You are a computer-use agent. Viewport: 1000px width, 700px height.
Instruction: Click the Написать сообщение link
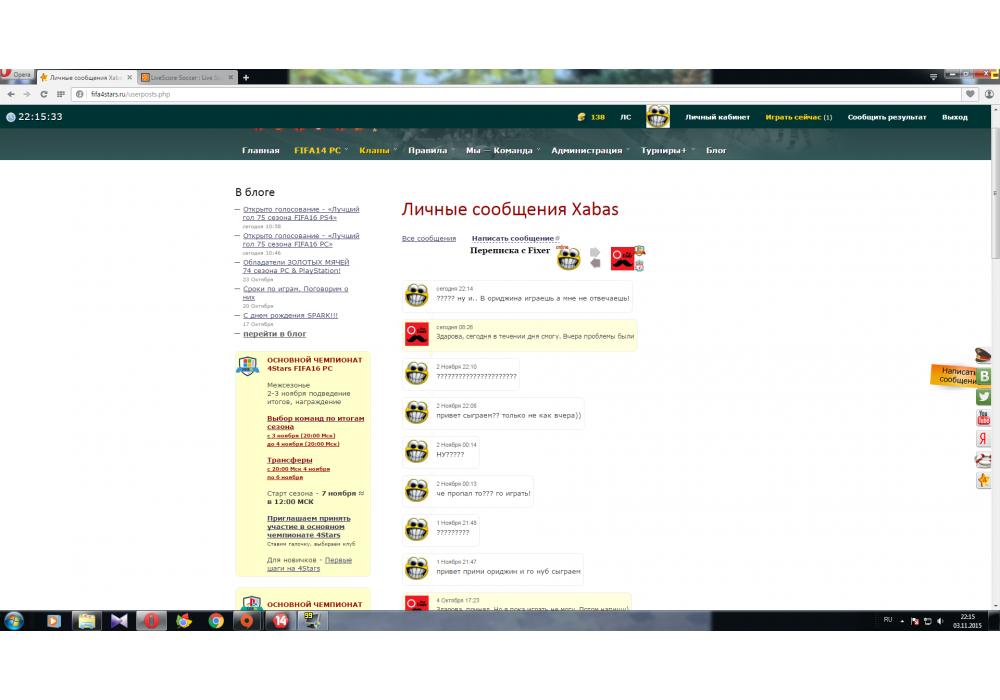click(x=513, y=238)
